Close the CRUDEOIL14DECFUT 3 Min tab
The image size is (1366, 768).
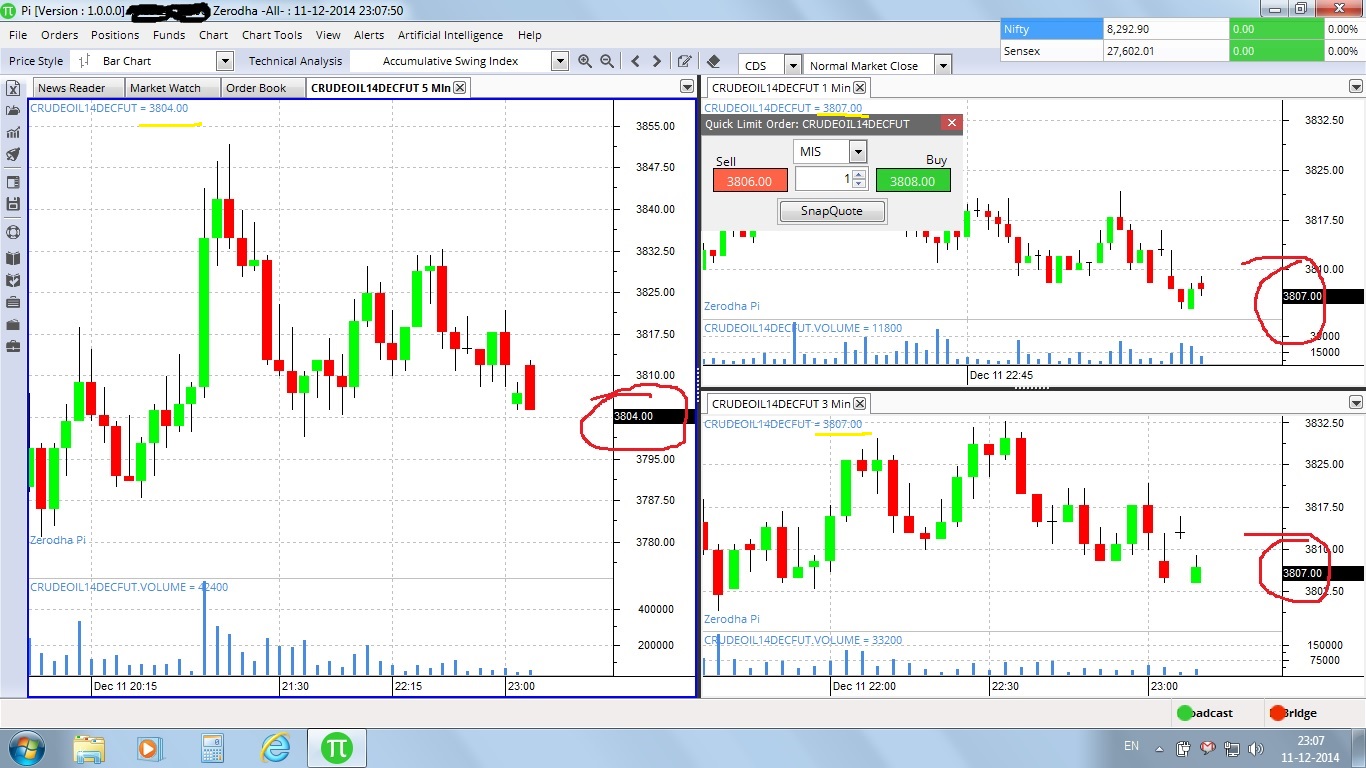tap(860, 403)
